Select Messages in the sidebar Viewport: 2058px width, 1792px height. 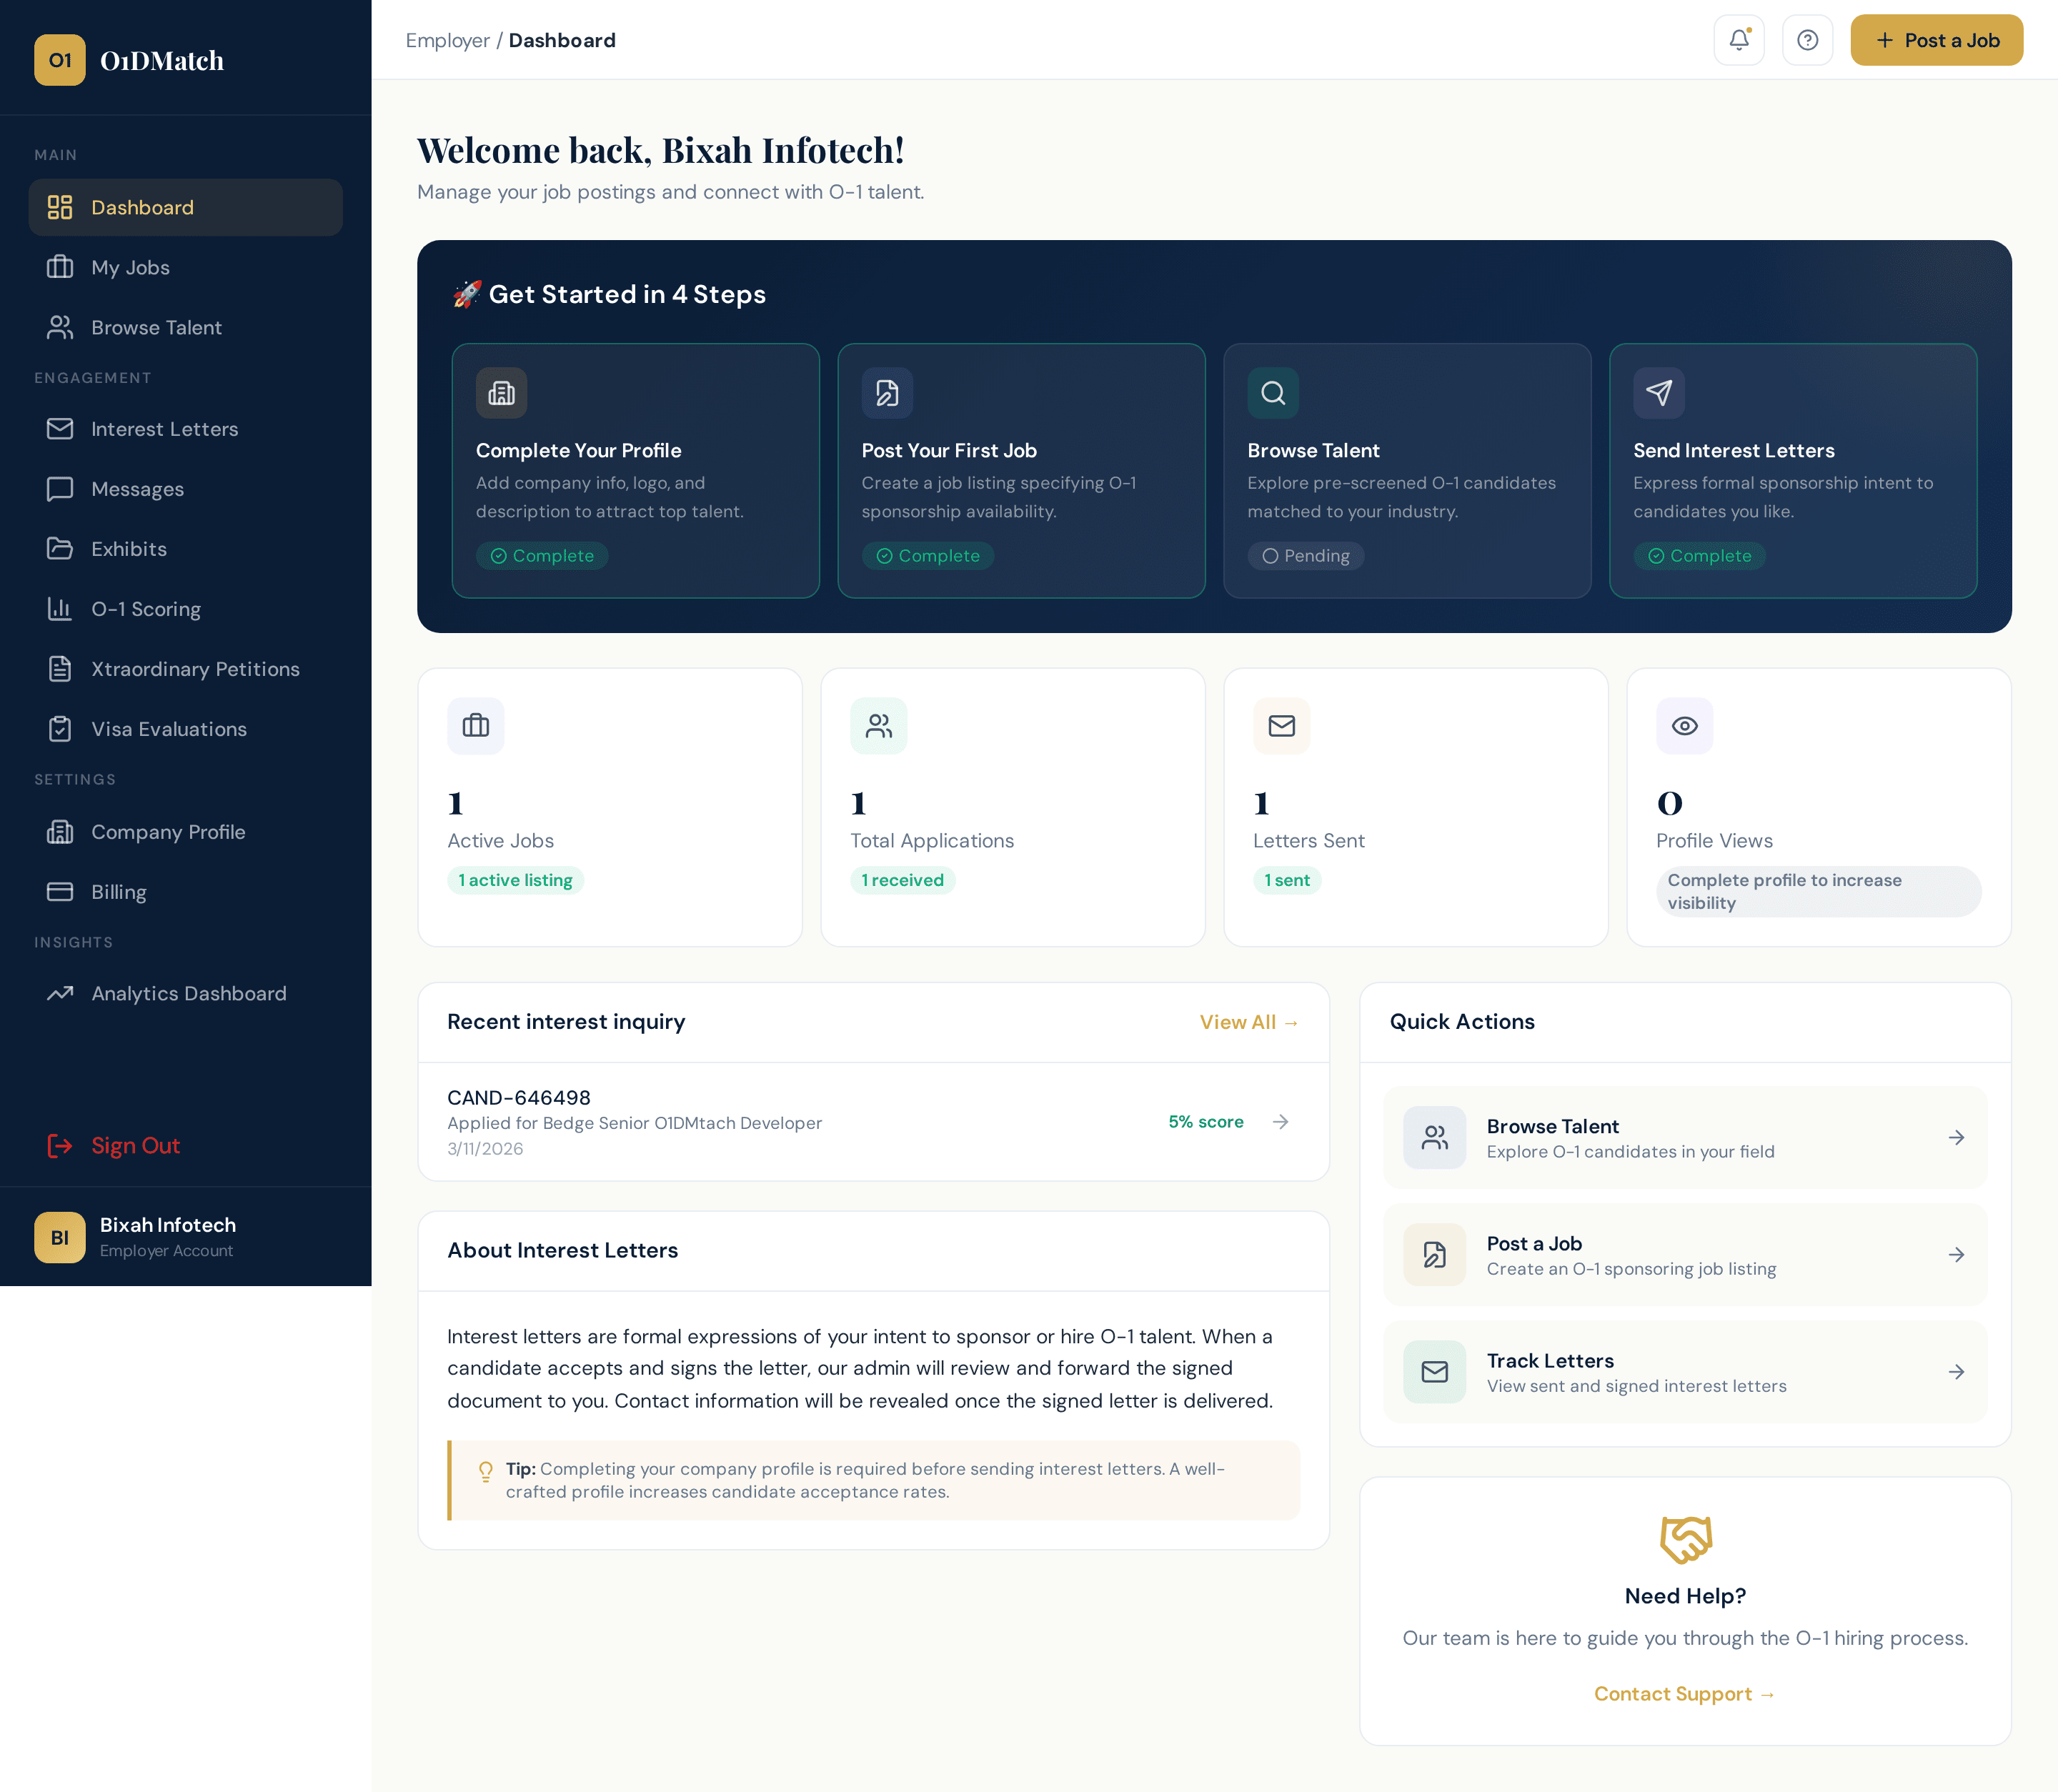[186, 489]
